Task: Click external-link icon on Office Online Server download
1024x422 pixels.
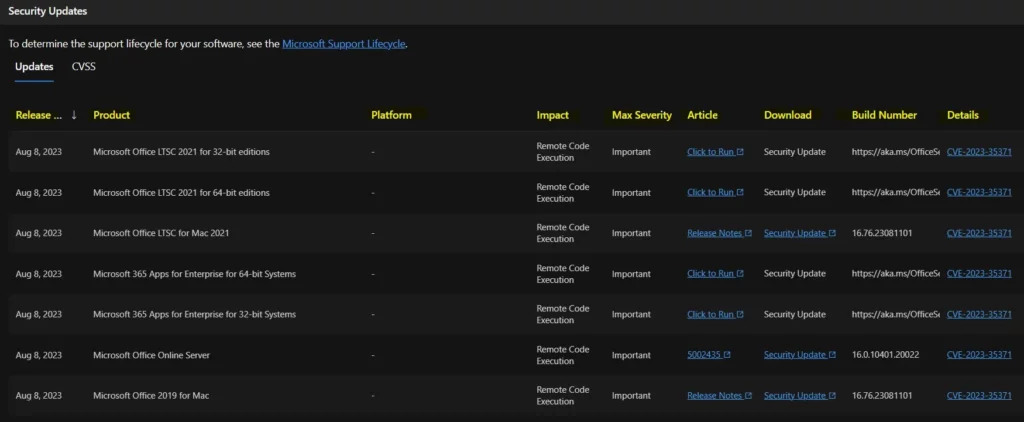Action: (832, 355)
